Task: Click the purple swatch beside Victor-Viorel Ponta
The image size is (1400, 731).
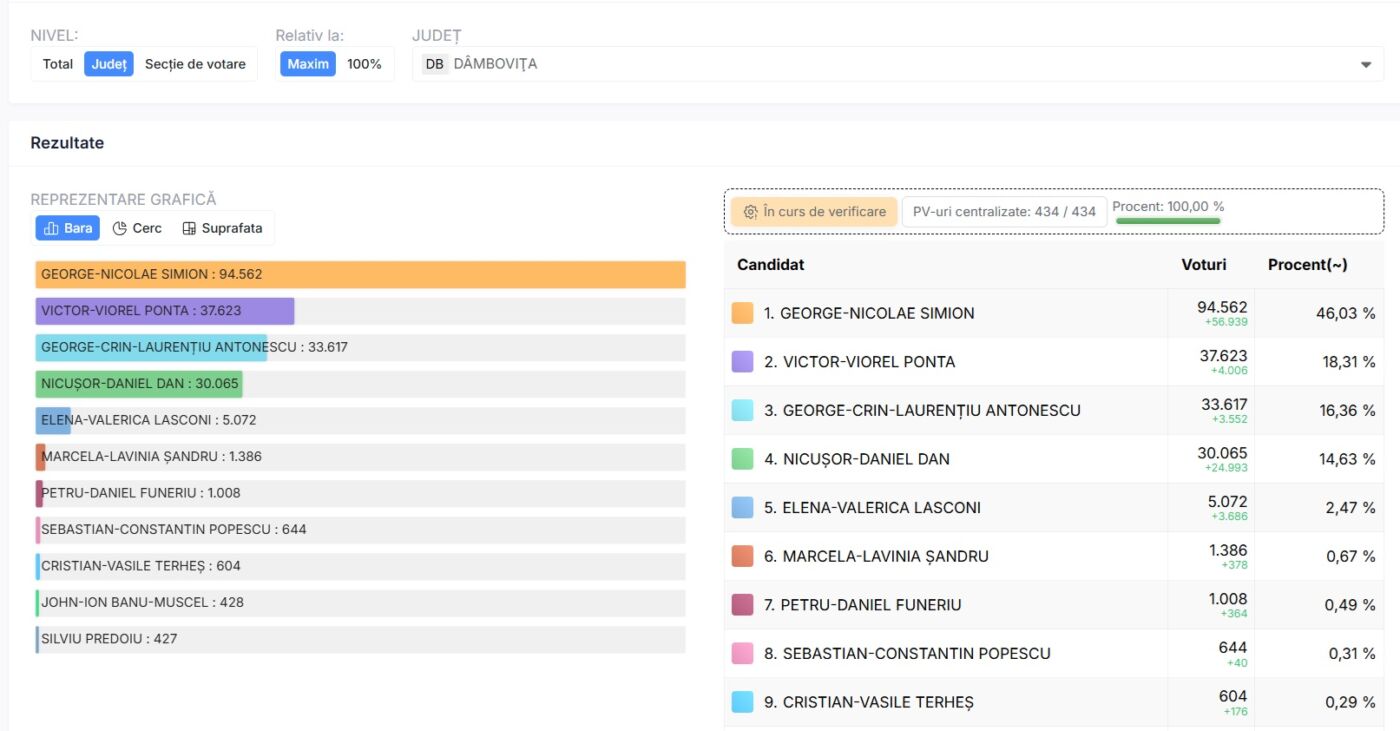Action: click(742, 362)
